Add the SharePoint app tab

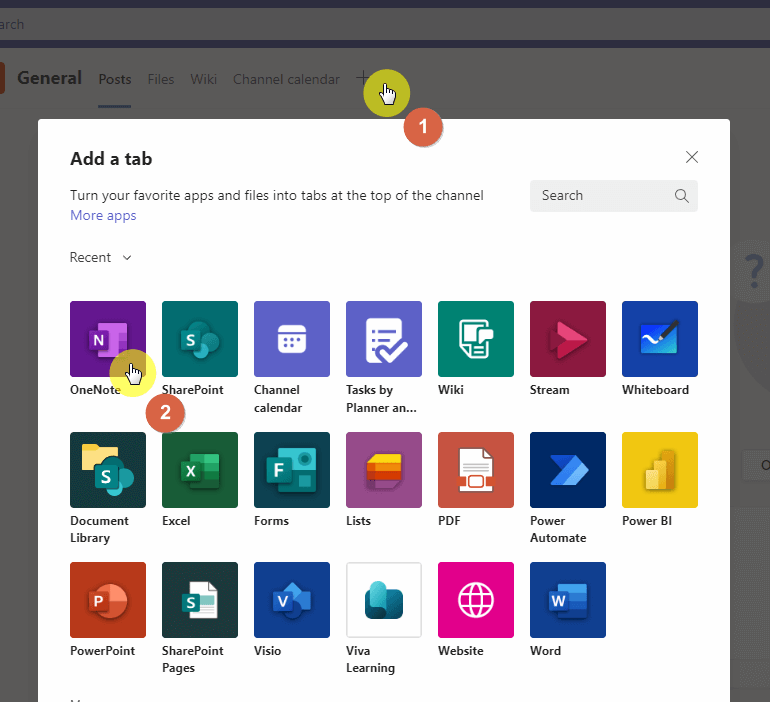tap(200, 339)
